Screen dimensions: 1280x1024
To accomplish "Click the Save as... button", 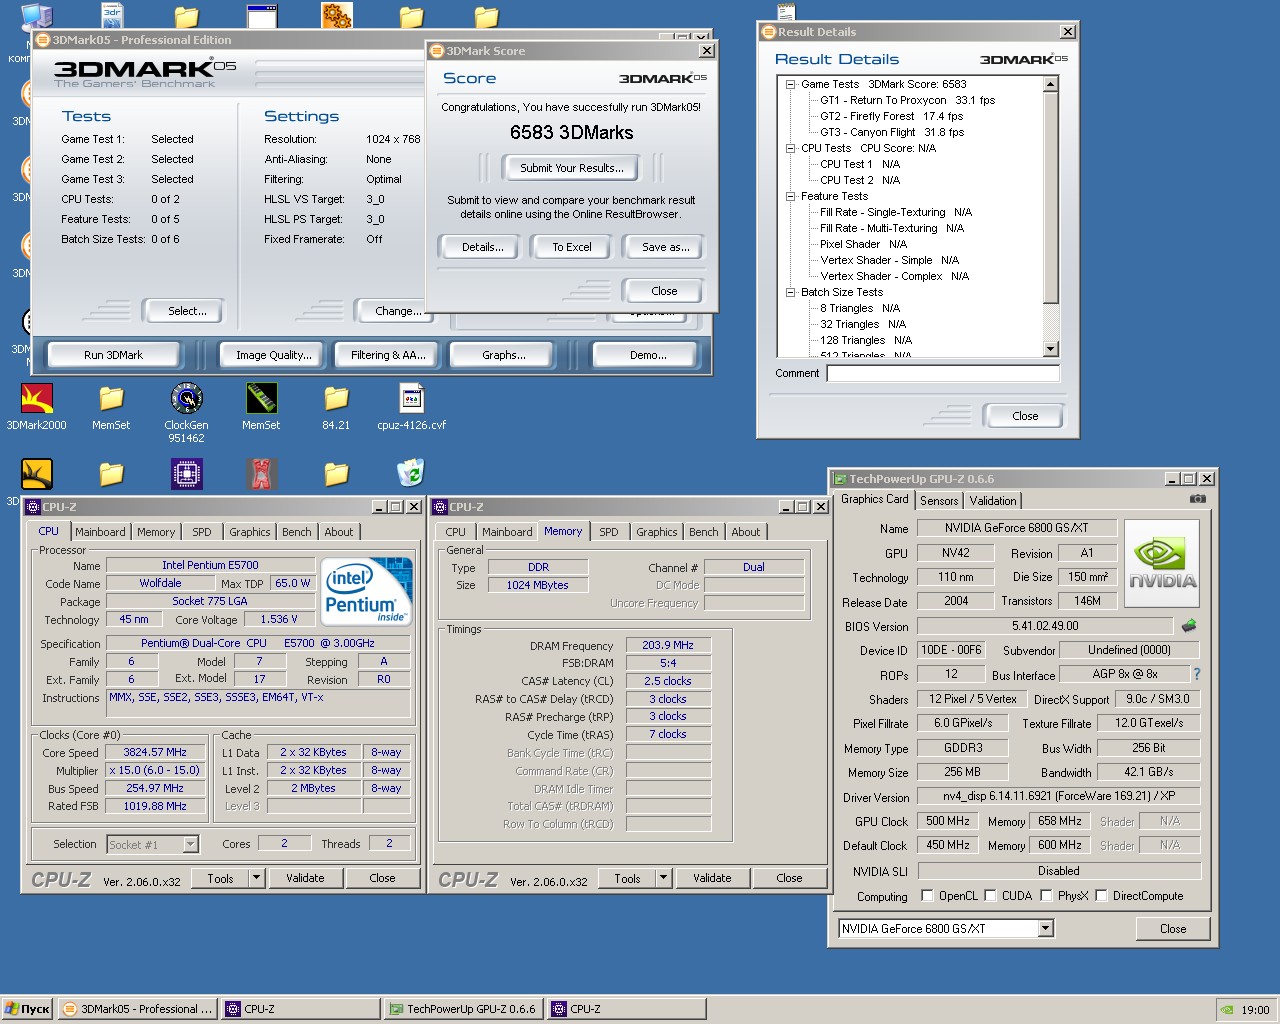I will [665, 247].
